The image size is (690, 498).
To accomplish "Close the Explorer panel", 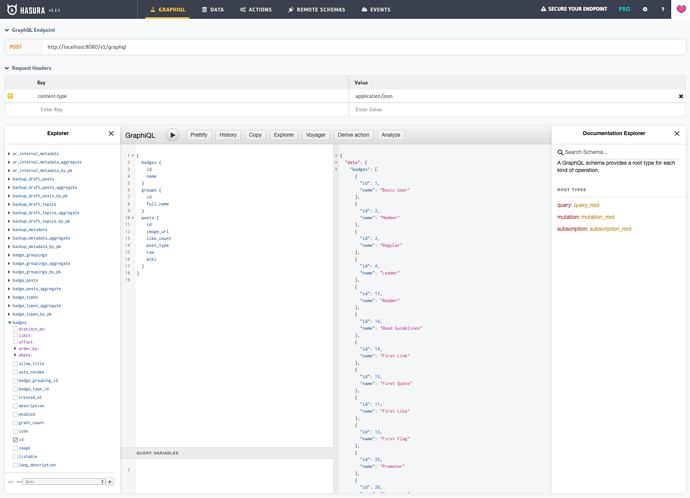I will (111, 133).
